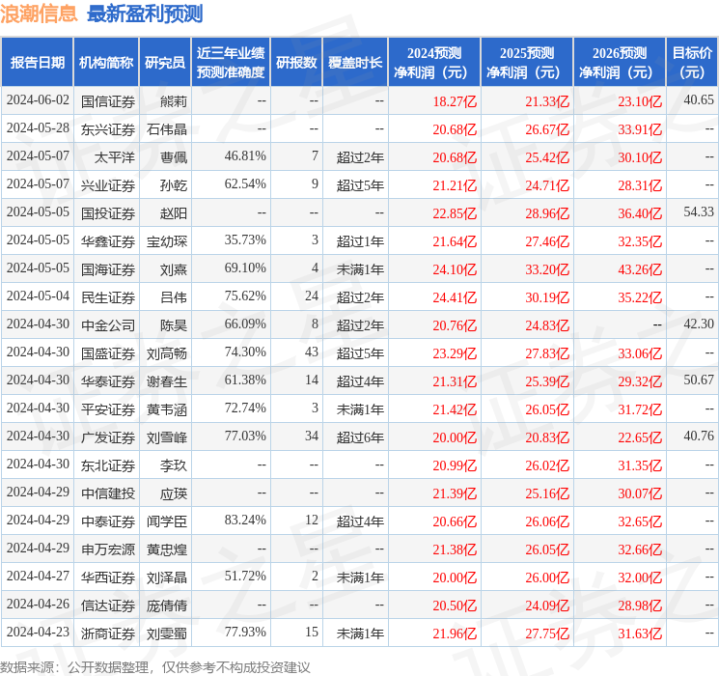Select the 申万宏源 institution cell

(x=108, y=549)
